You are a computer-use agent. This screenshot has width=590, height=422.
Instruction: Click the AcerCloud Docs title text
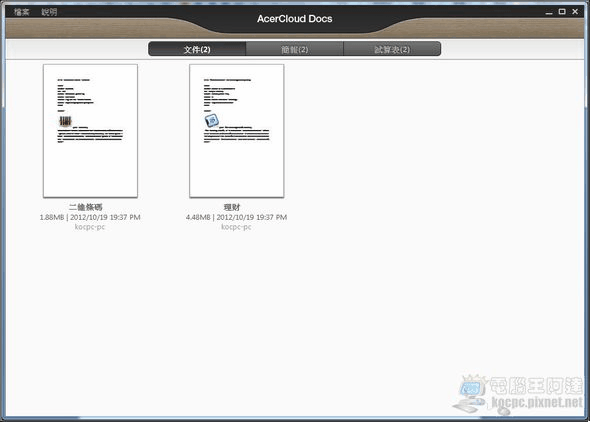click(x=295, y=19)
